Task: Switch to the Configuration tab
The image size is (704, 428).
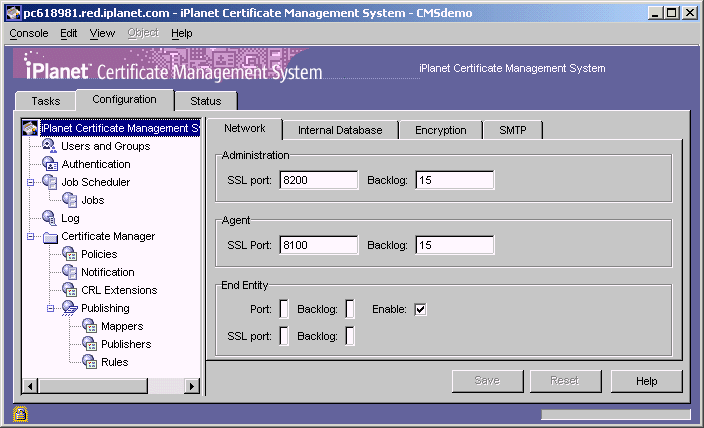Action: coord(124,99)
